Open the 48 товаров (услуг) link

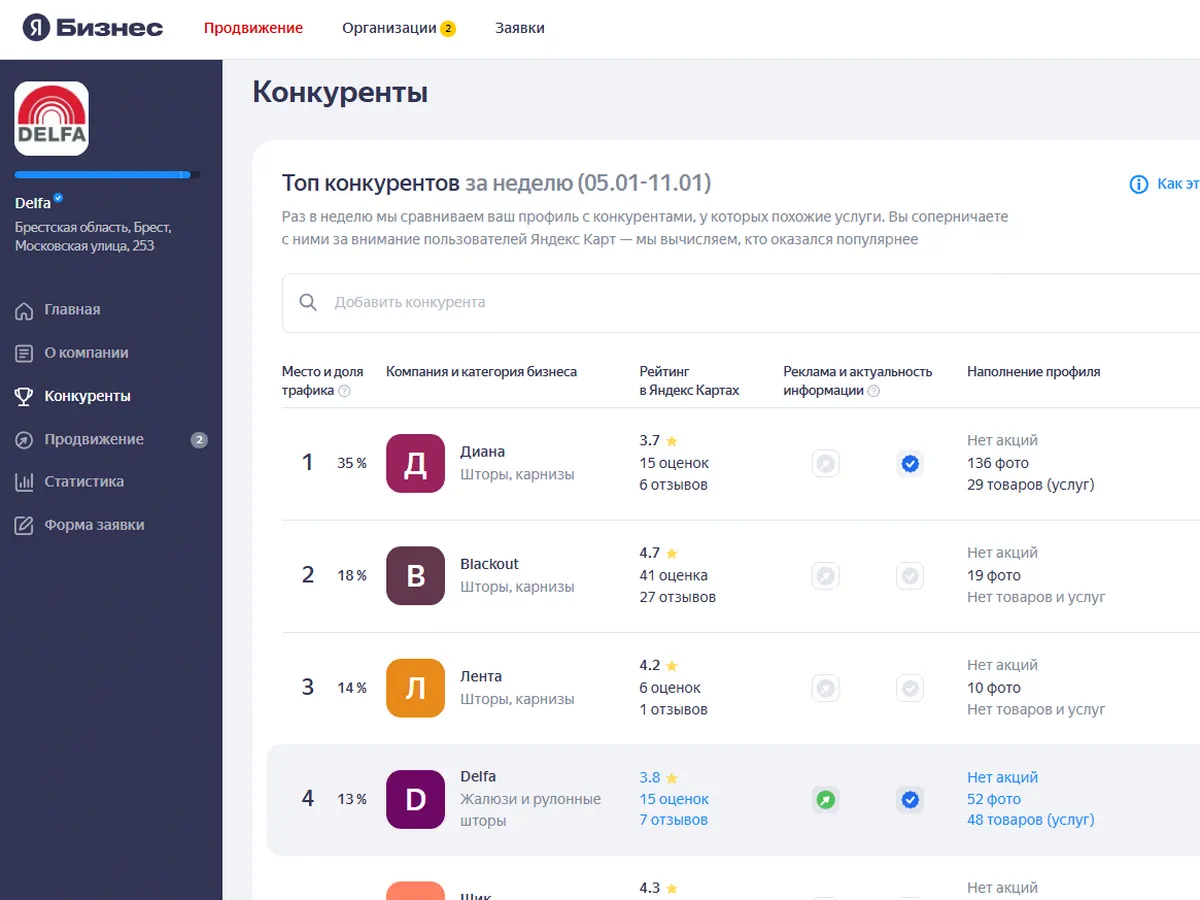(x=1030, y=820)
